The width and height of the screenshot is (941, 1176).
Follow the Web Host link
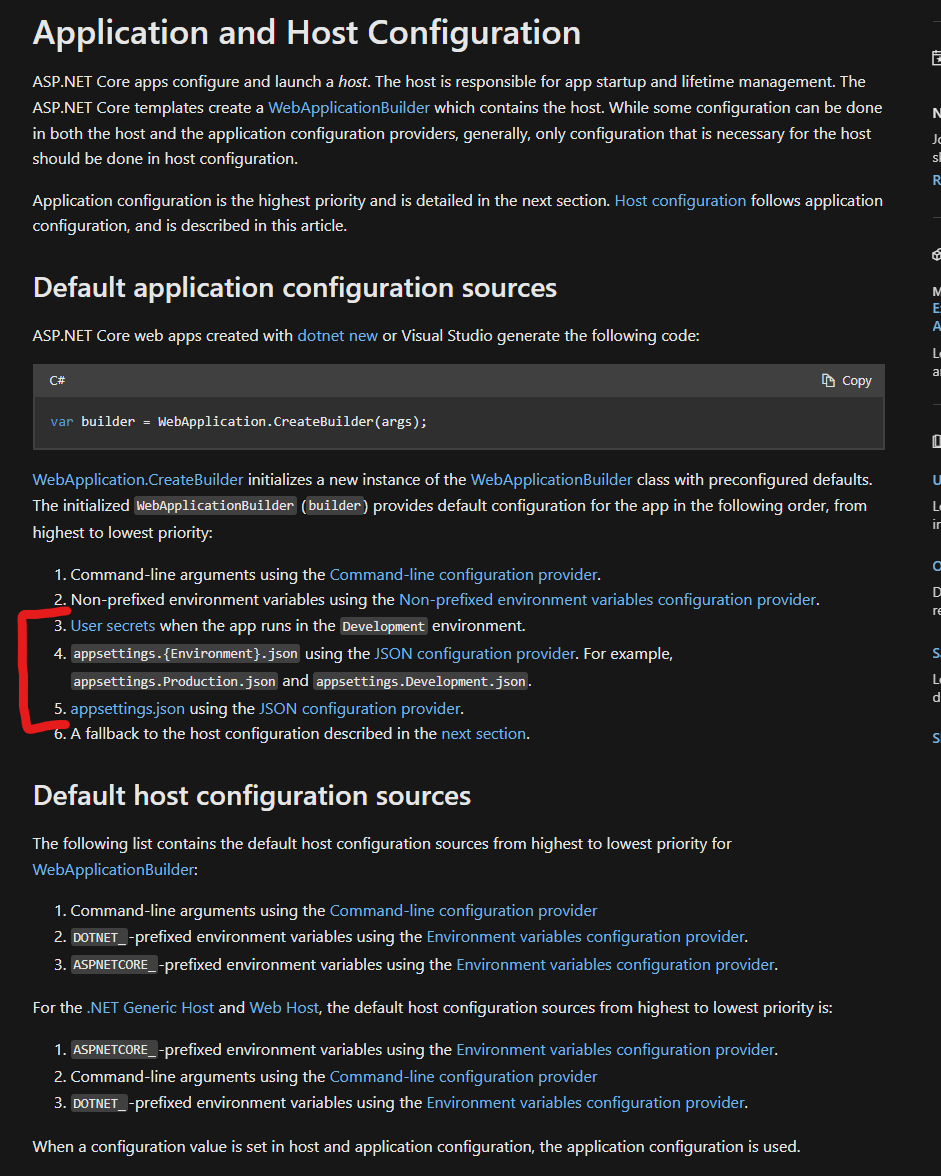pos(284,1007)
